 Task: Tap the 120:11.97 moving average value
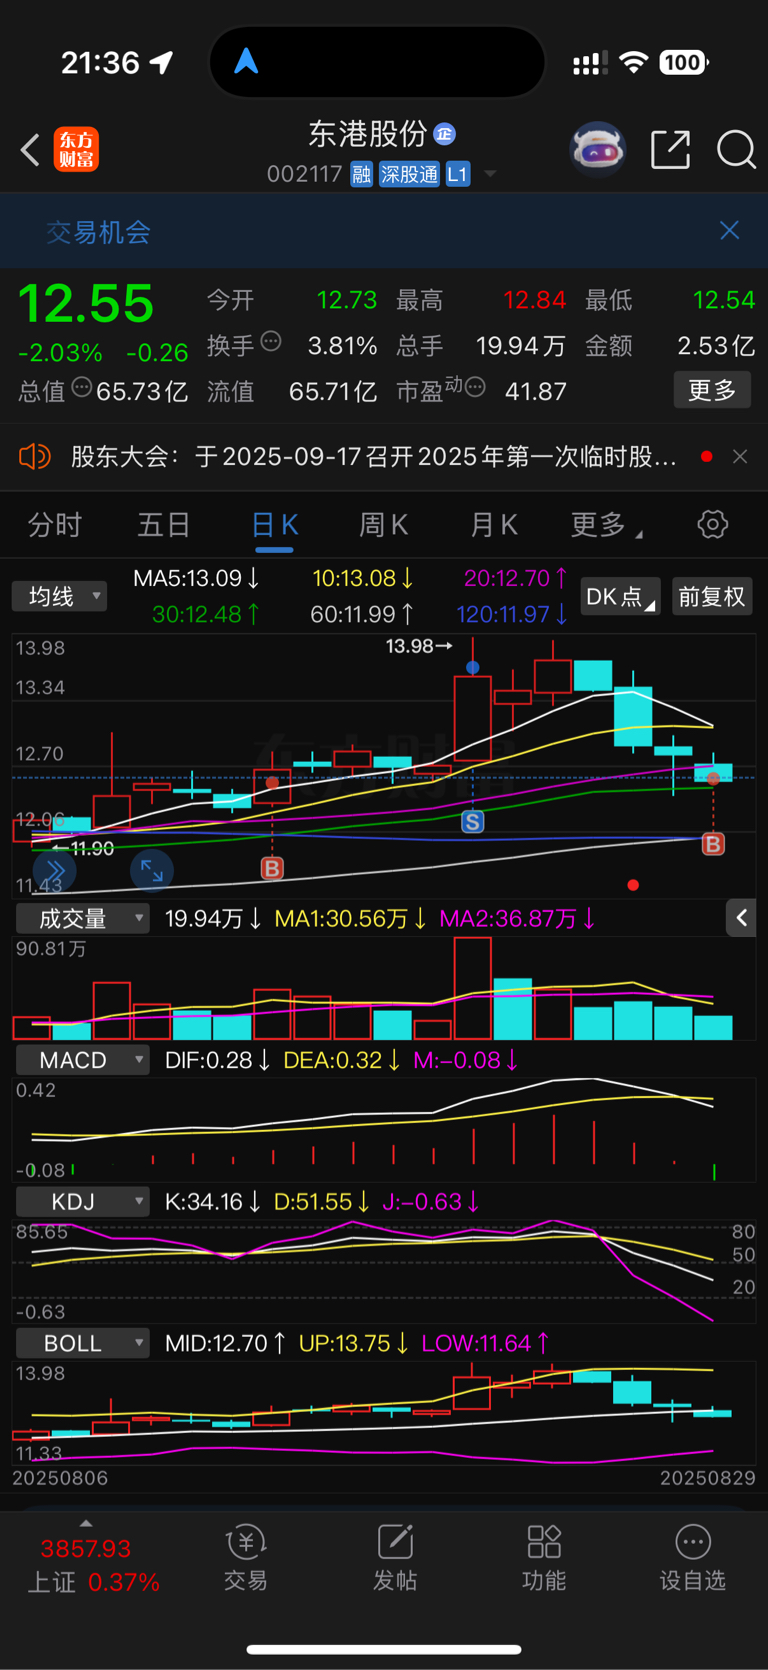pos(512,614)
